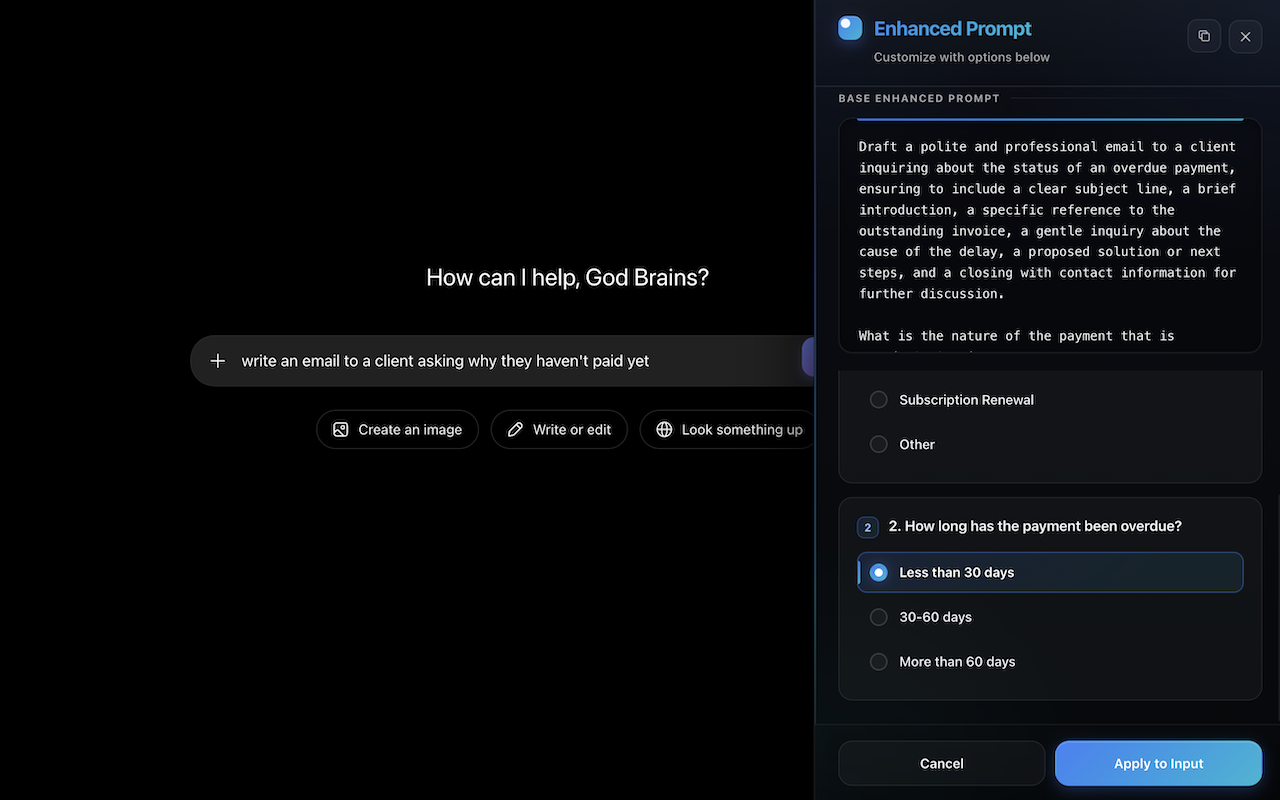Click the Cancel button
This screenshot has width=1280, height=800.
click(941, 763)
